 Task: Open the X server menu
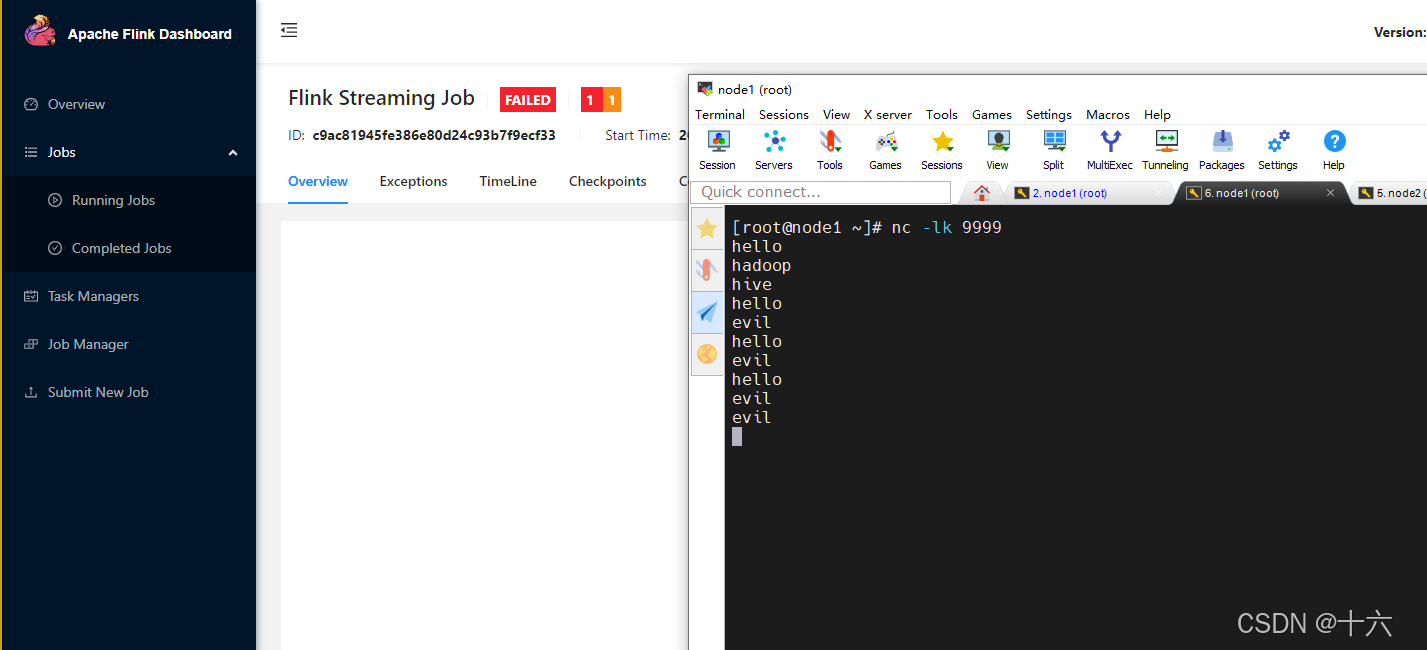point(888,114)
